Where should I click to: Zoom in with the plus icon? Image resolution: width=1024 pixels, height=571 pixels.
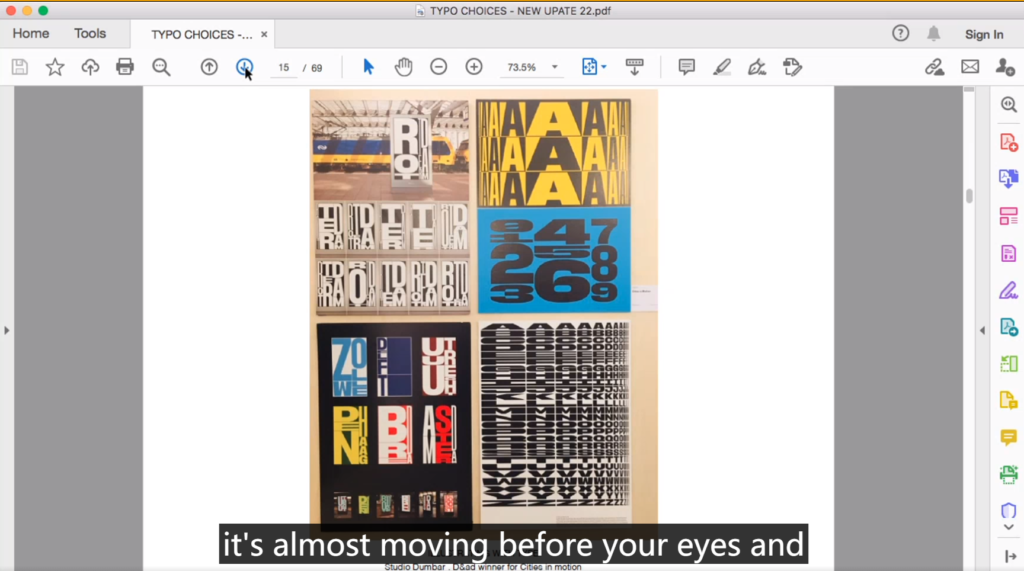pyautogui.click(x=474, y=67)
